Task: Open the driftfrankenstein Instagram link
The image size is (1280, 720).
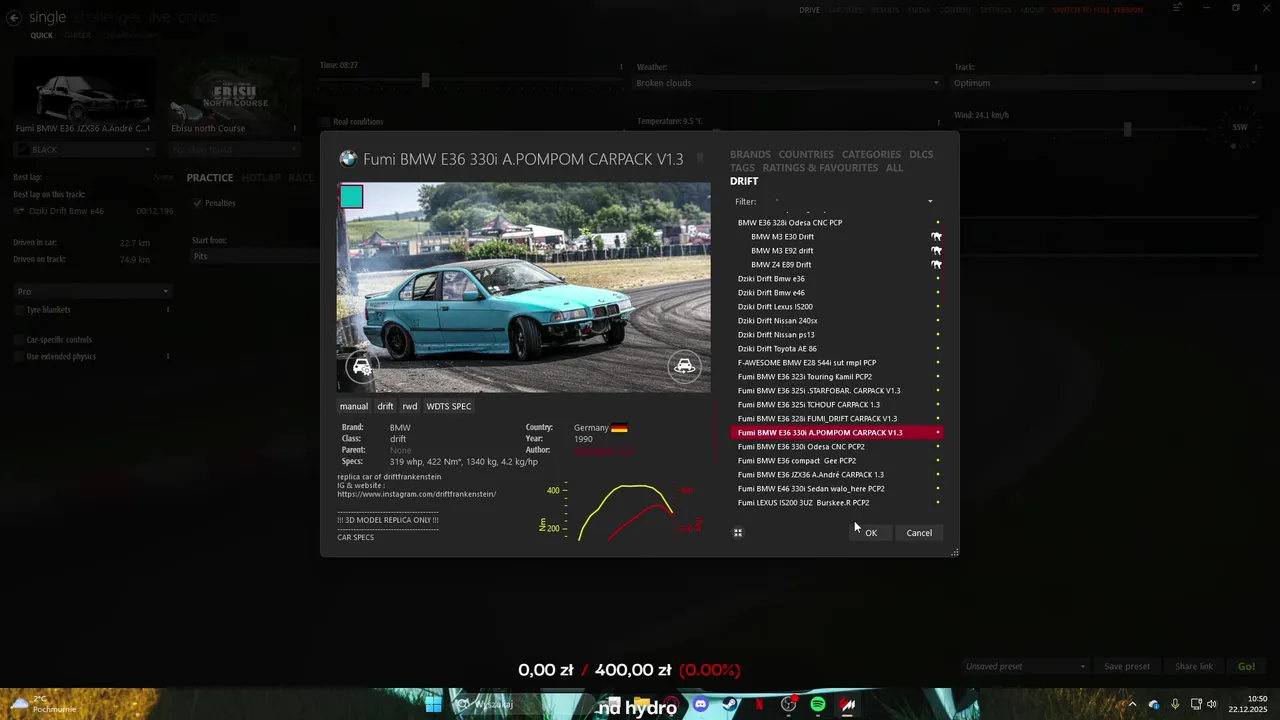Action: (x=417, y=494)
